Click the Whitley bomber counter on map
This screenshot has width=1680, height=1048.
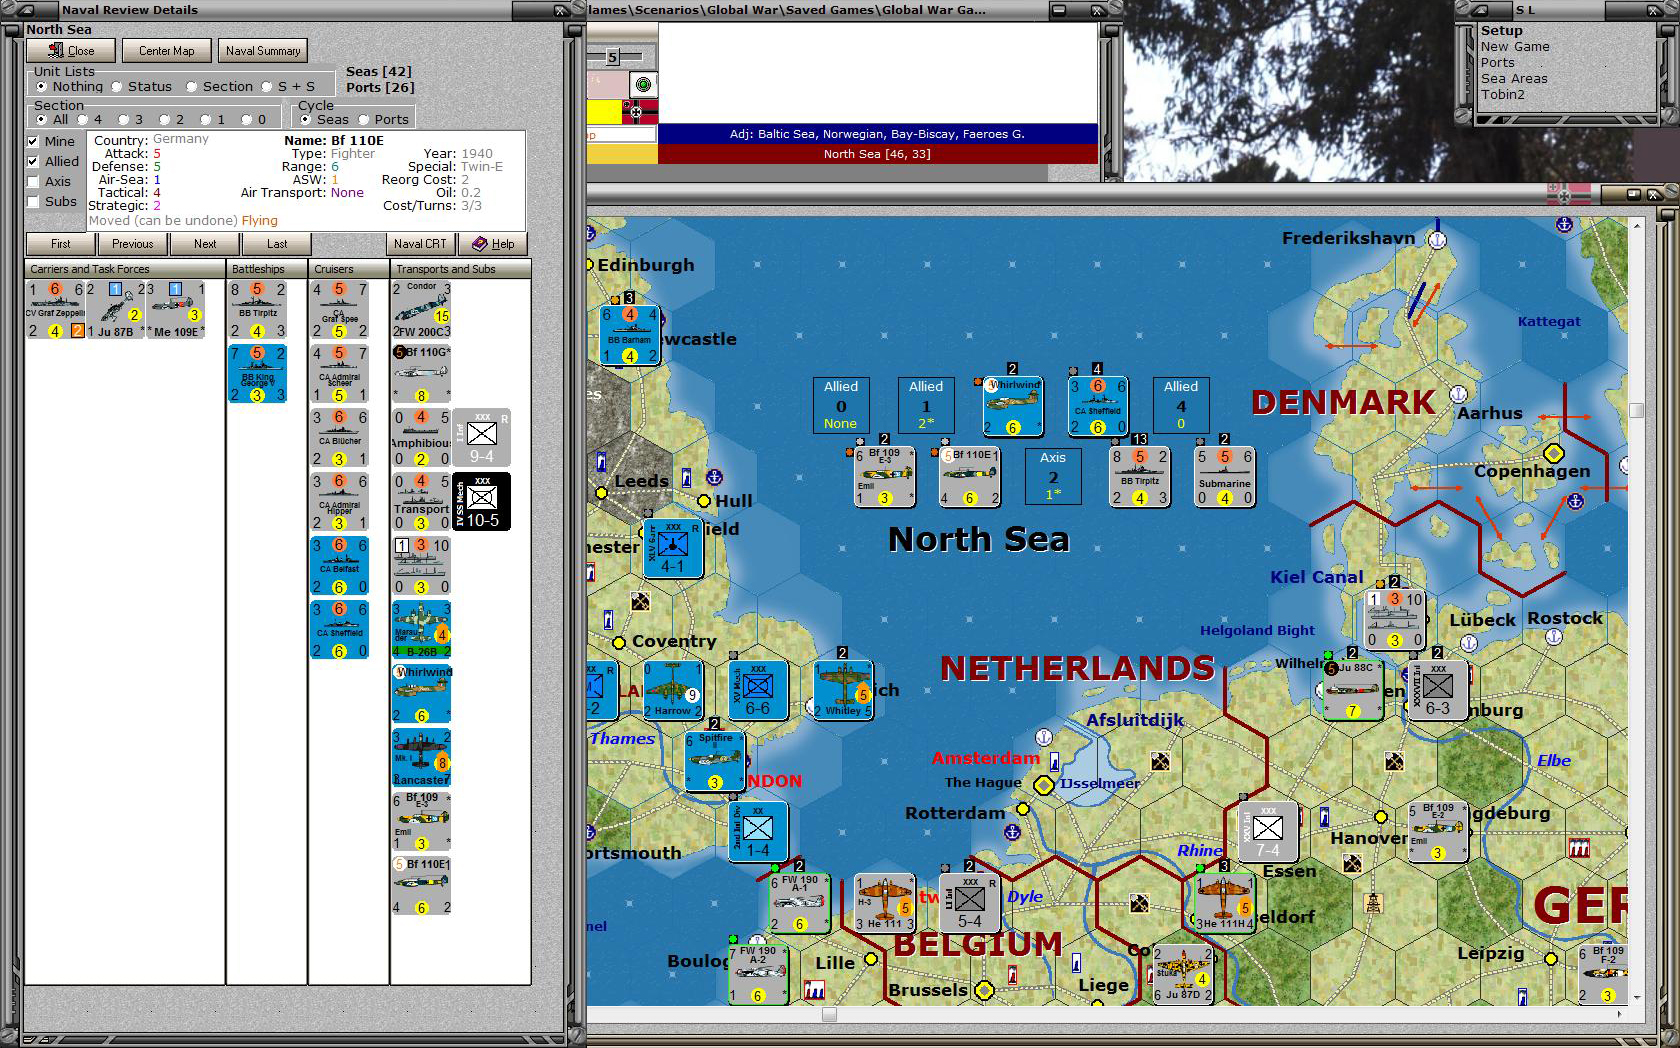(x=843, y=689)
